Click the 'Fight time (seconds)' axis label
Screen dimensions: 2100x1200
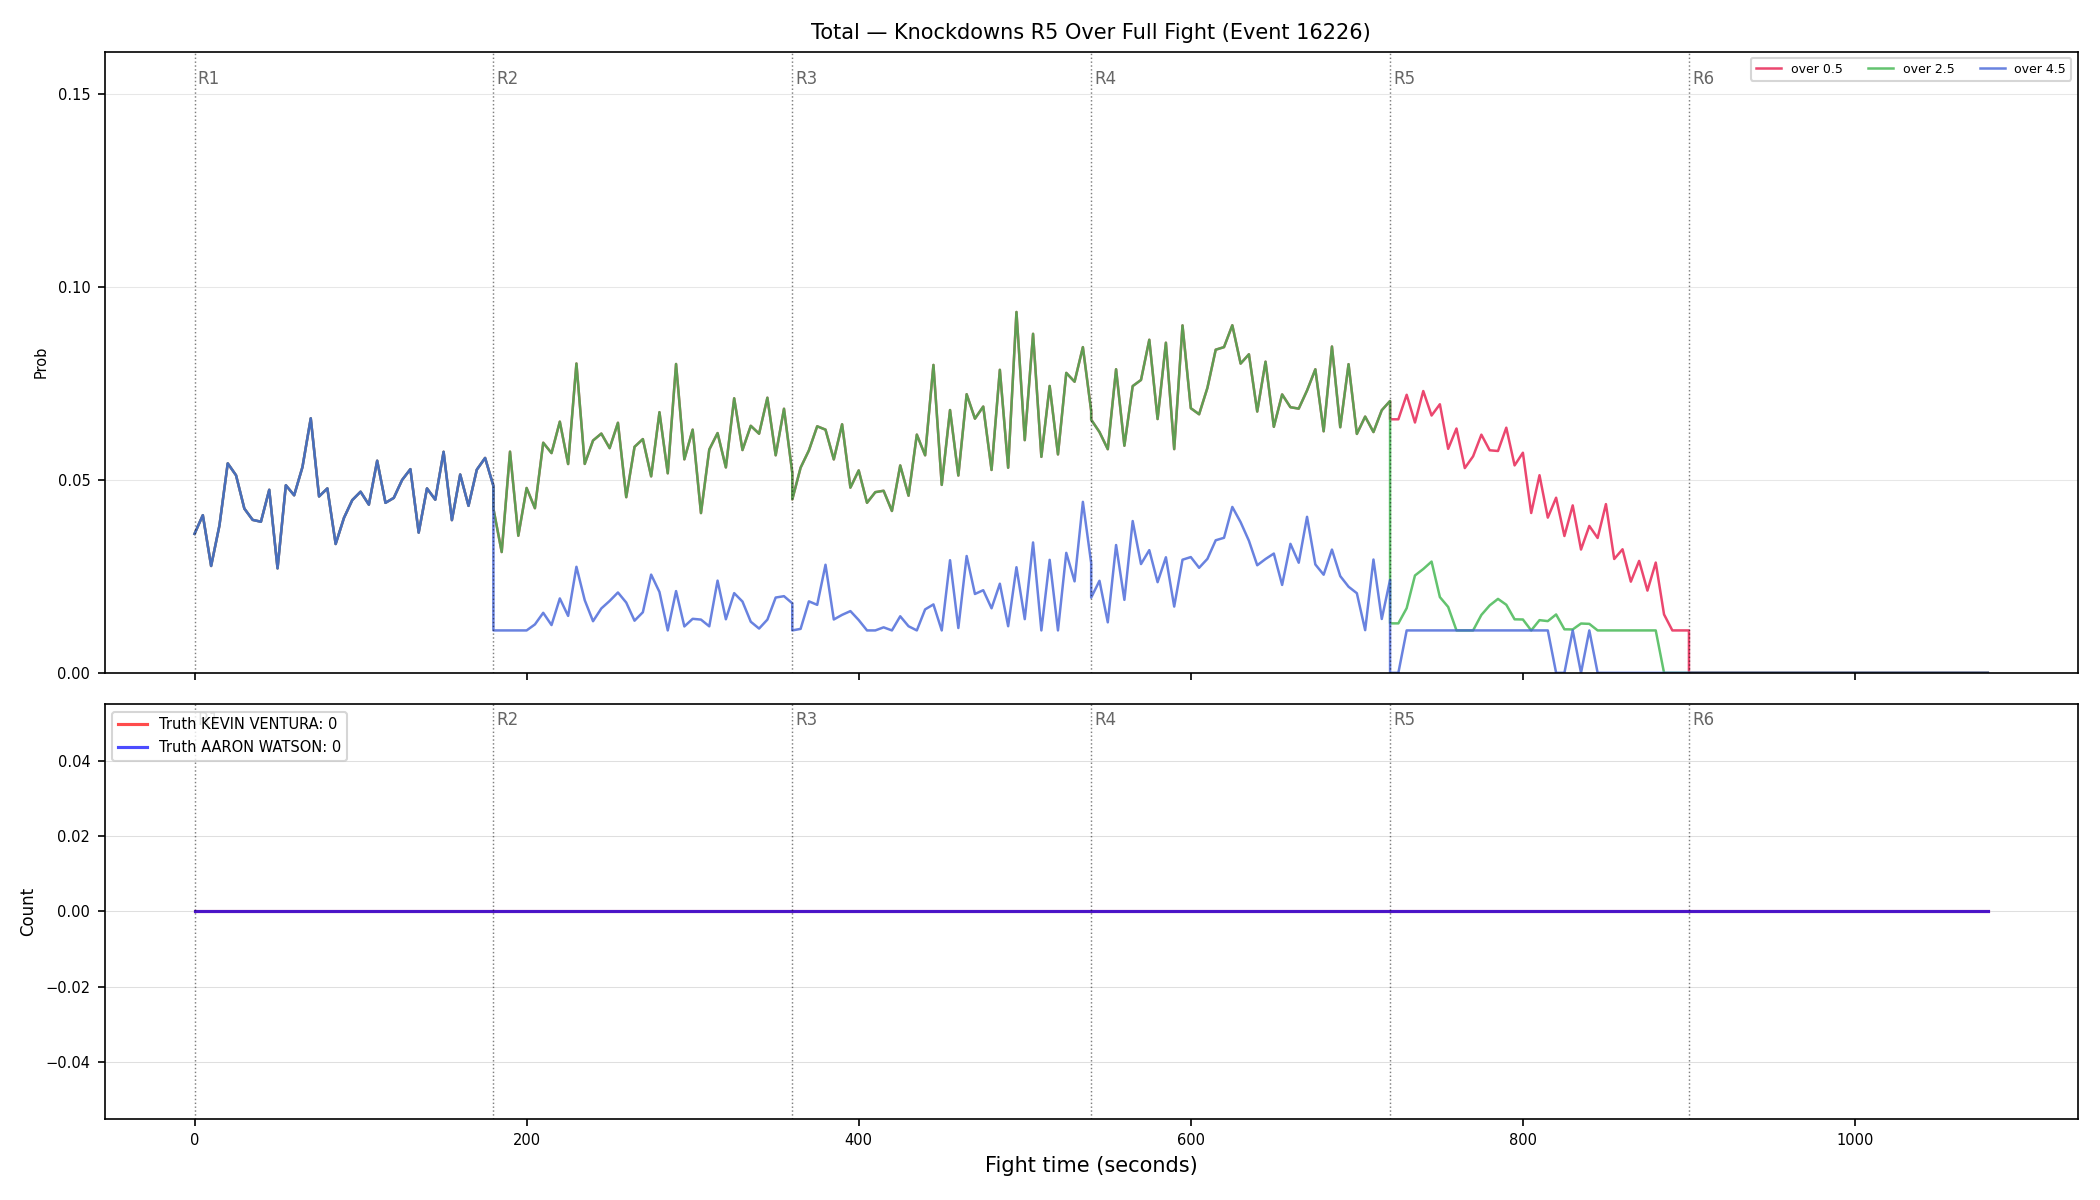(x=1091, y=1165)
